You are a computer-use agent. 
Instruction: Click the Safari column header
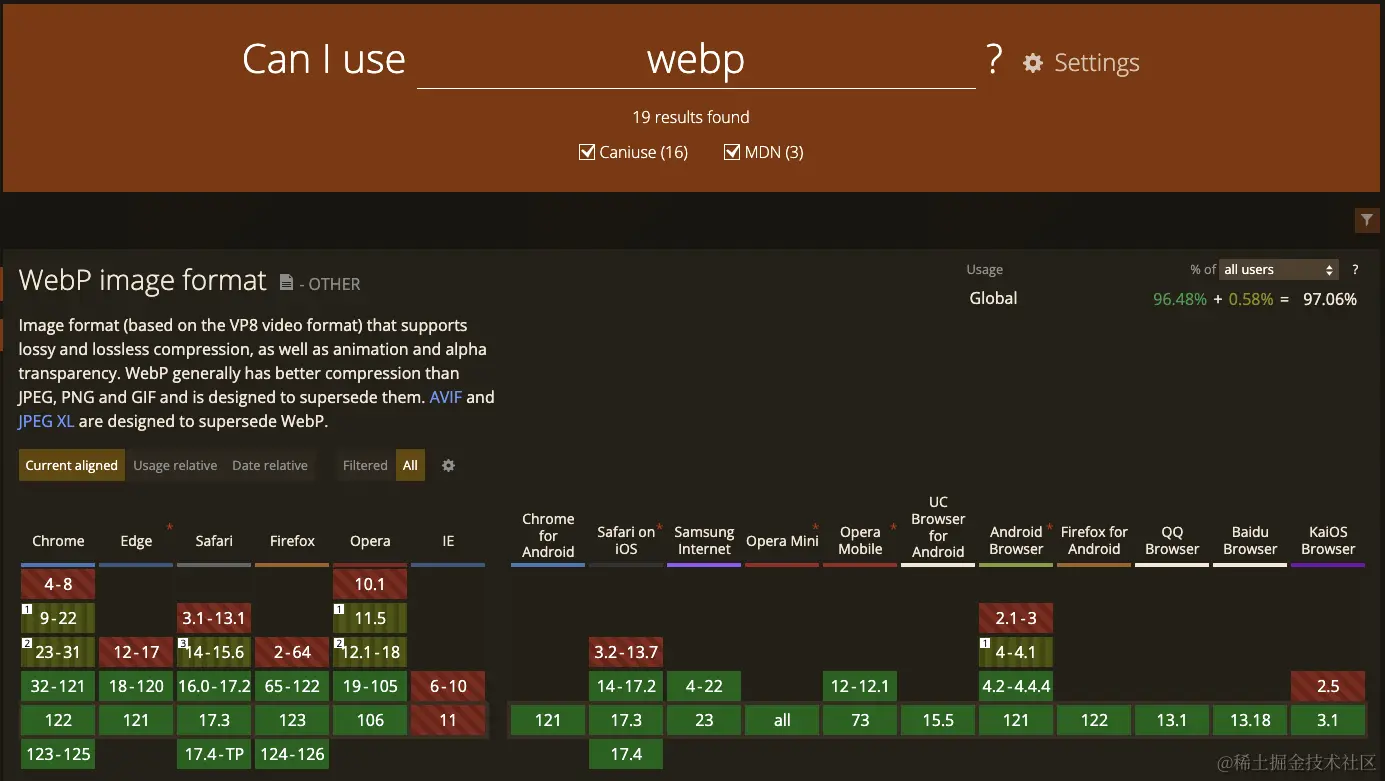214,541
